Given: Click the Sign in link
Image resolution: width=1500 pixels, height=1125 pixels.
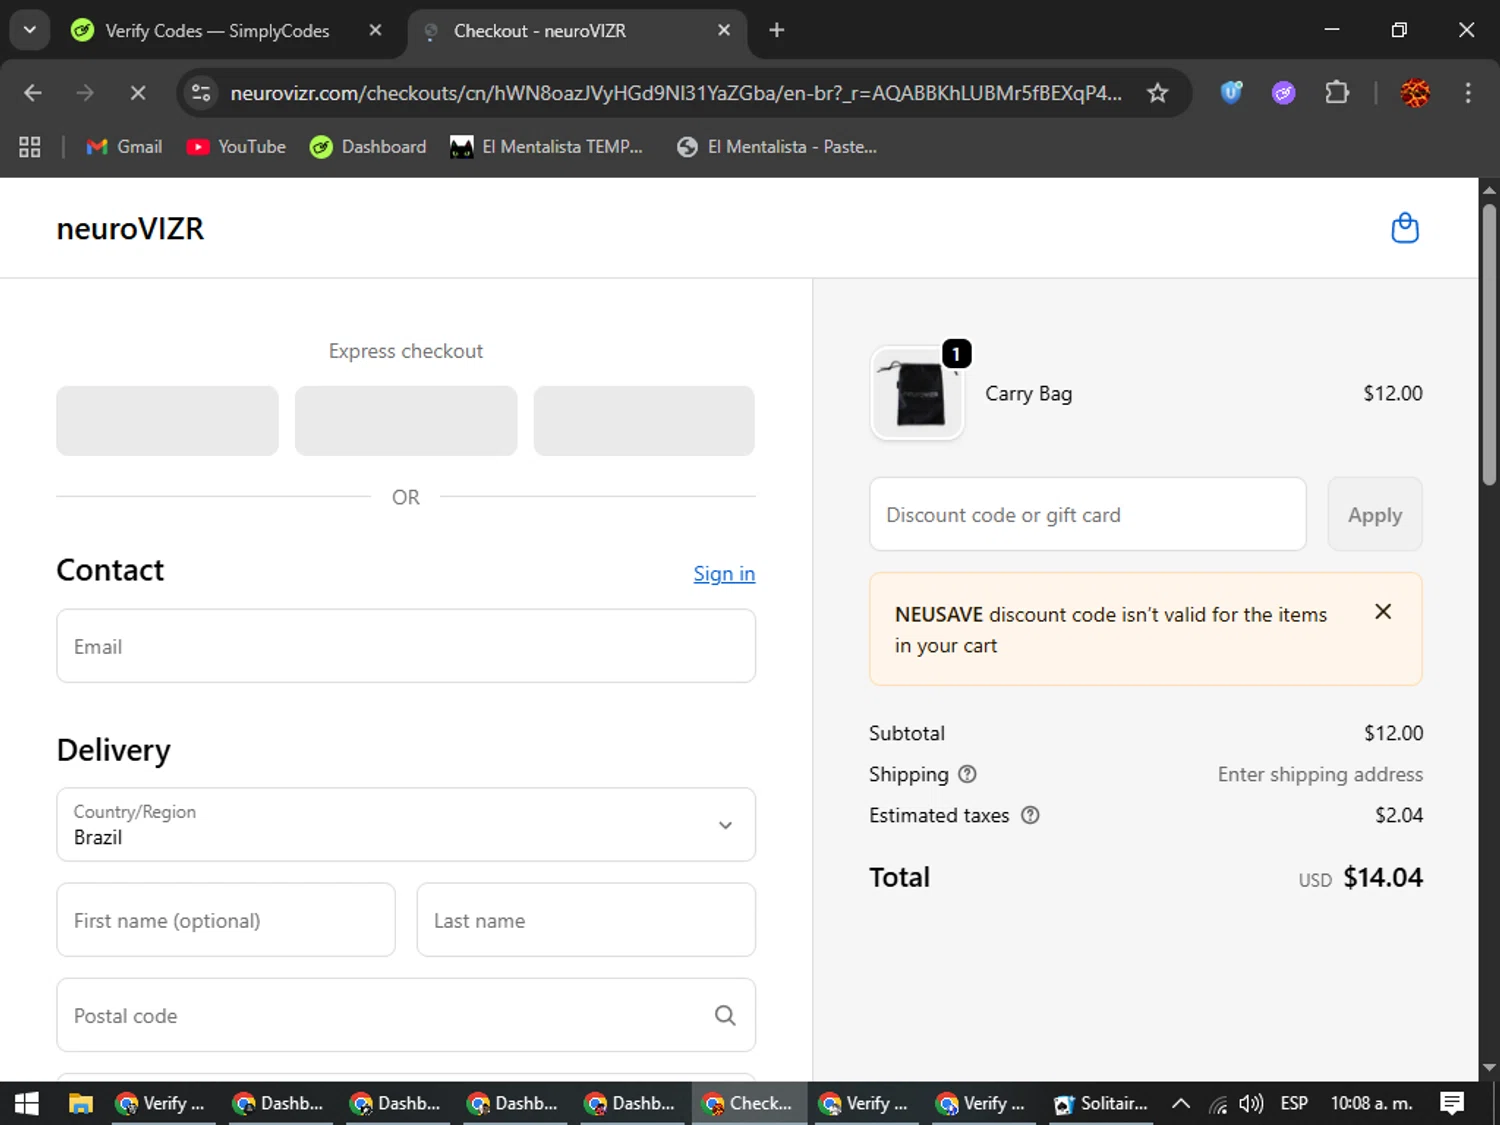Looking at the screenshot, I should [x=724, y=573].
